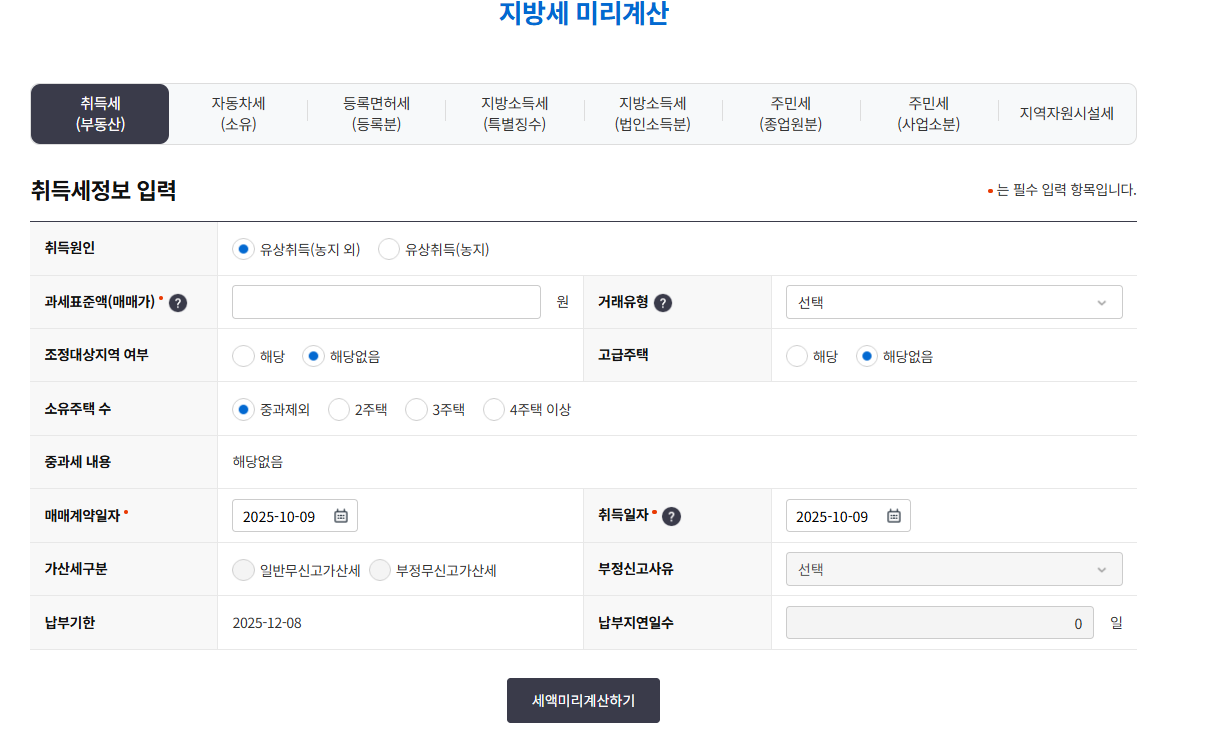Click help icon next to 과세표준액(매매가)
1212x730 pixels.
pos(177,302)
